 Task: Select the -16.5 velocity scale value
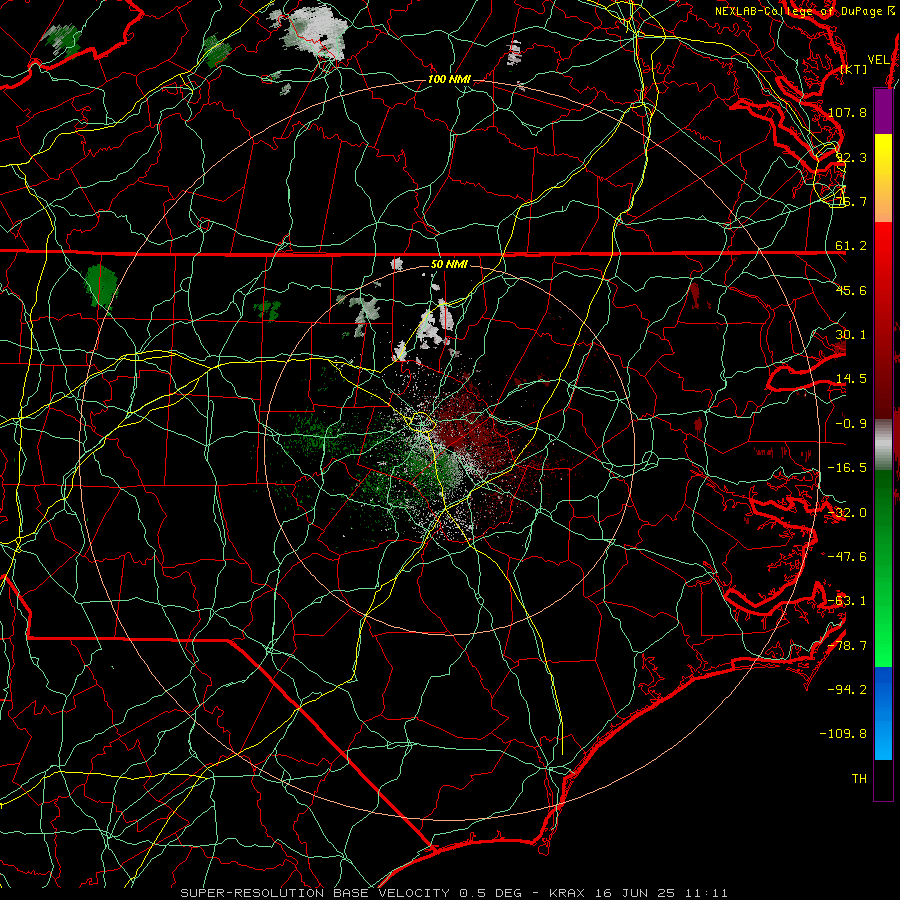[x=847, y=468]
